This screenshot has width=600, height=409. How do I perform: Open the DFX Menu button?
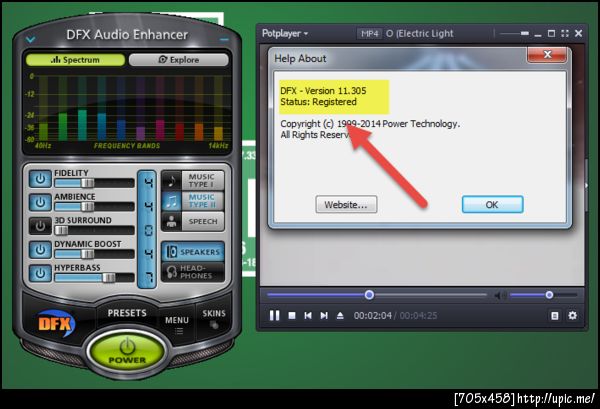pyautogui.click(x=177, y=324)
